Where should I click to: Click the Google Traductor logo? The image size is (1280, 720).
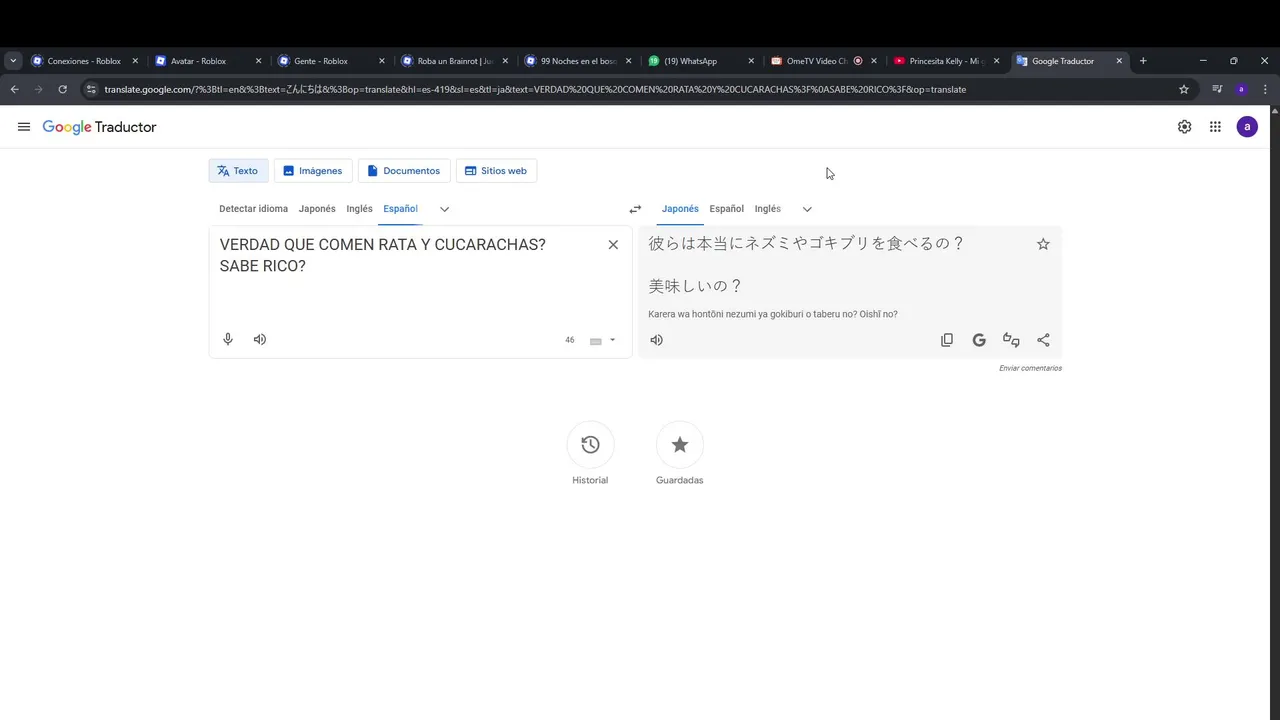click(x=99, y=127)
